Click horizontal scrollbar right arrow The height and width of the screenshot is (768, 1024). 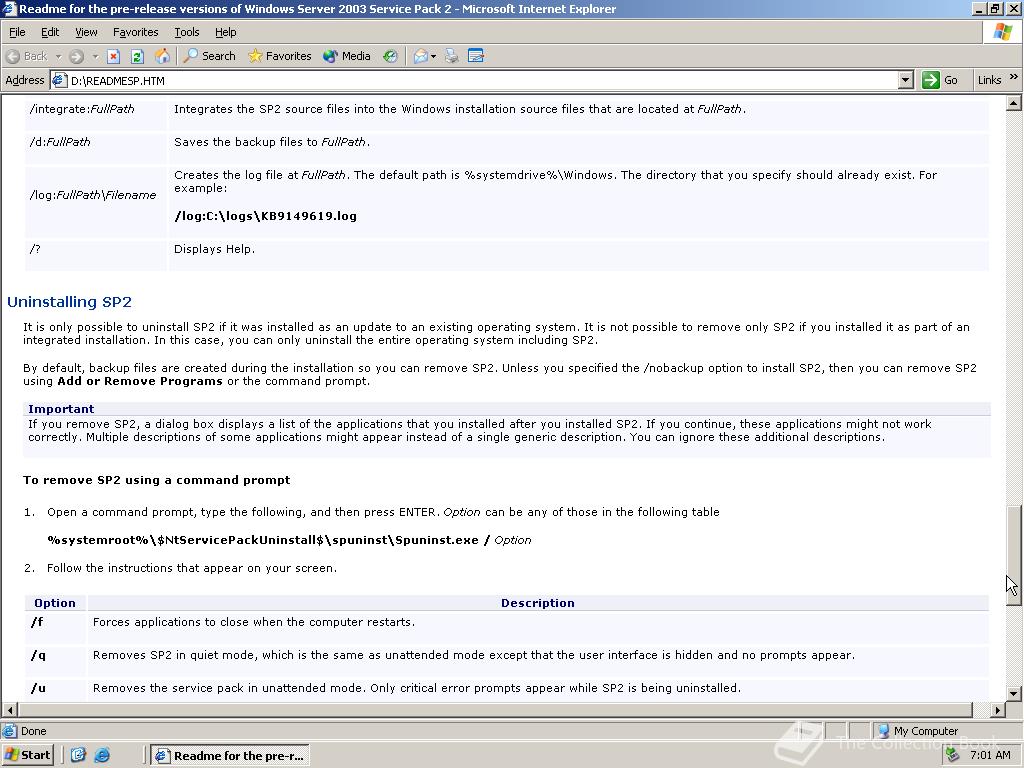pos(998,709)
